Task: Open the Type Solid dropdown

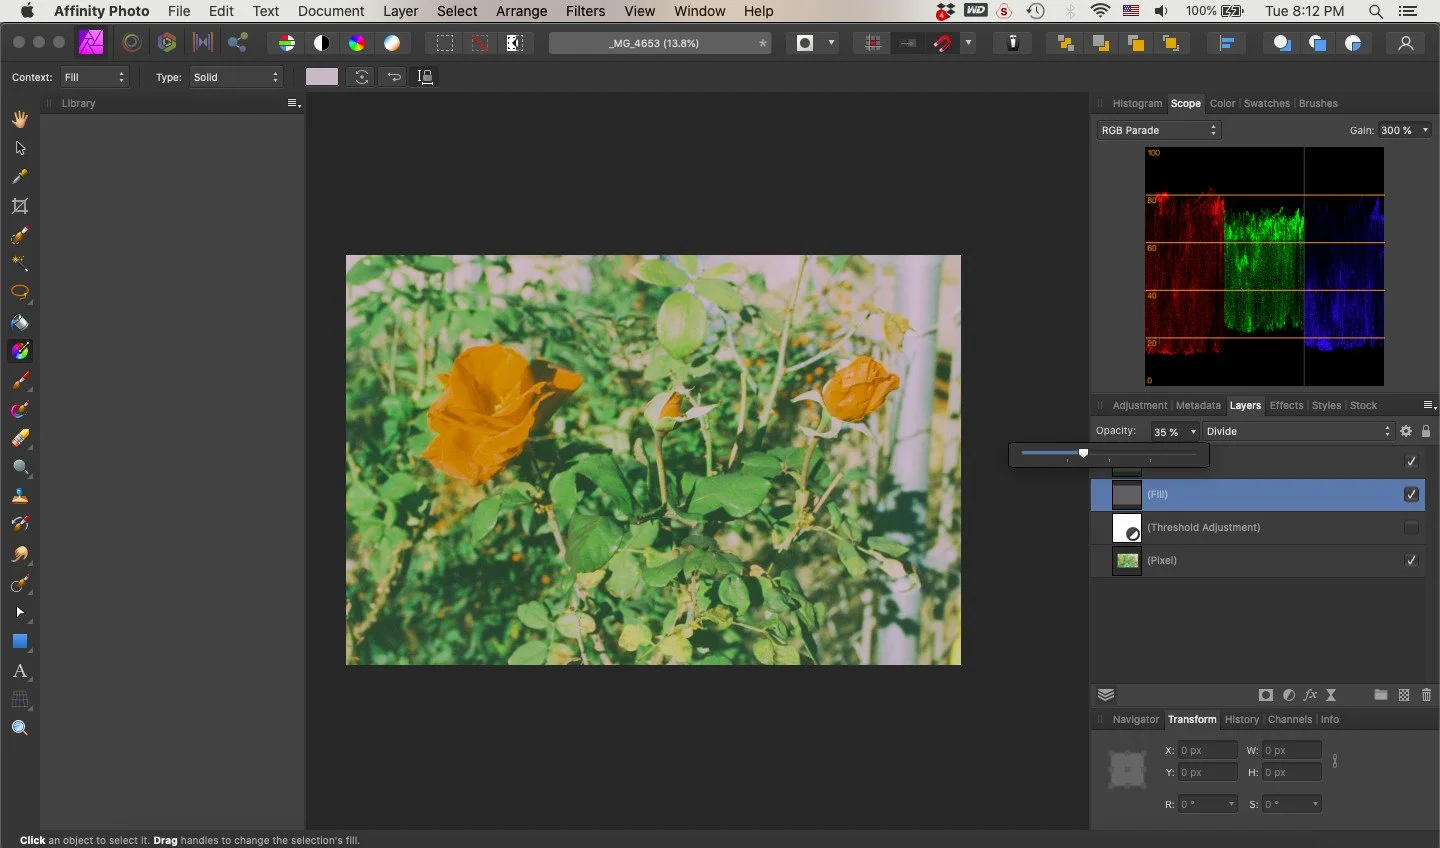Action: tap(236, 77)
